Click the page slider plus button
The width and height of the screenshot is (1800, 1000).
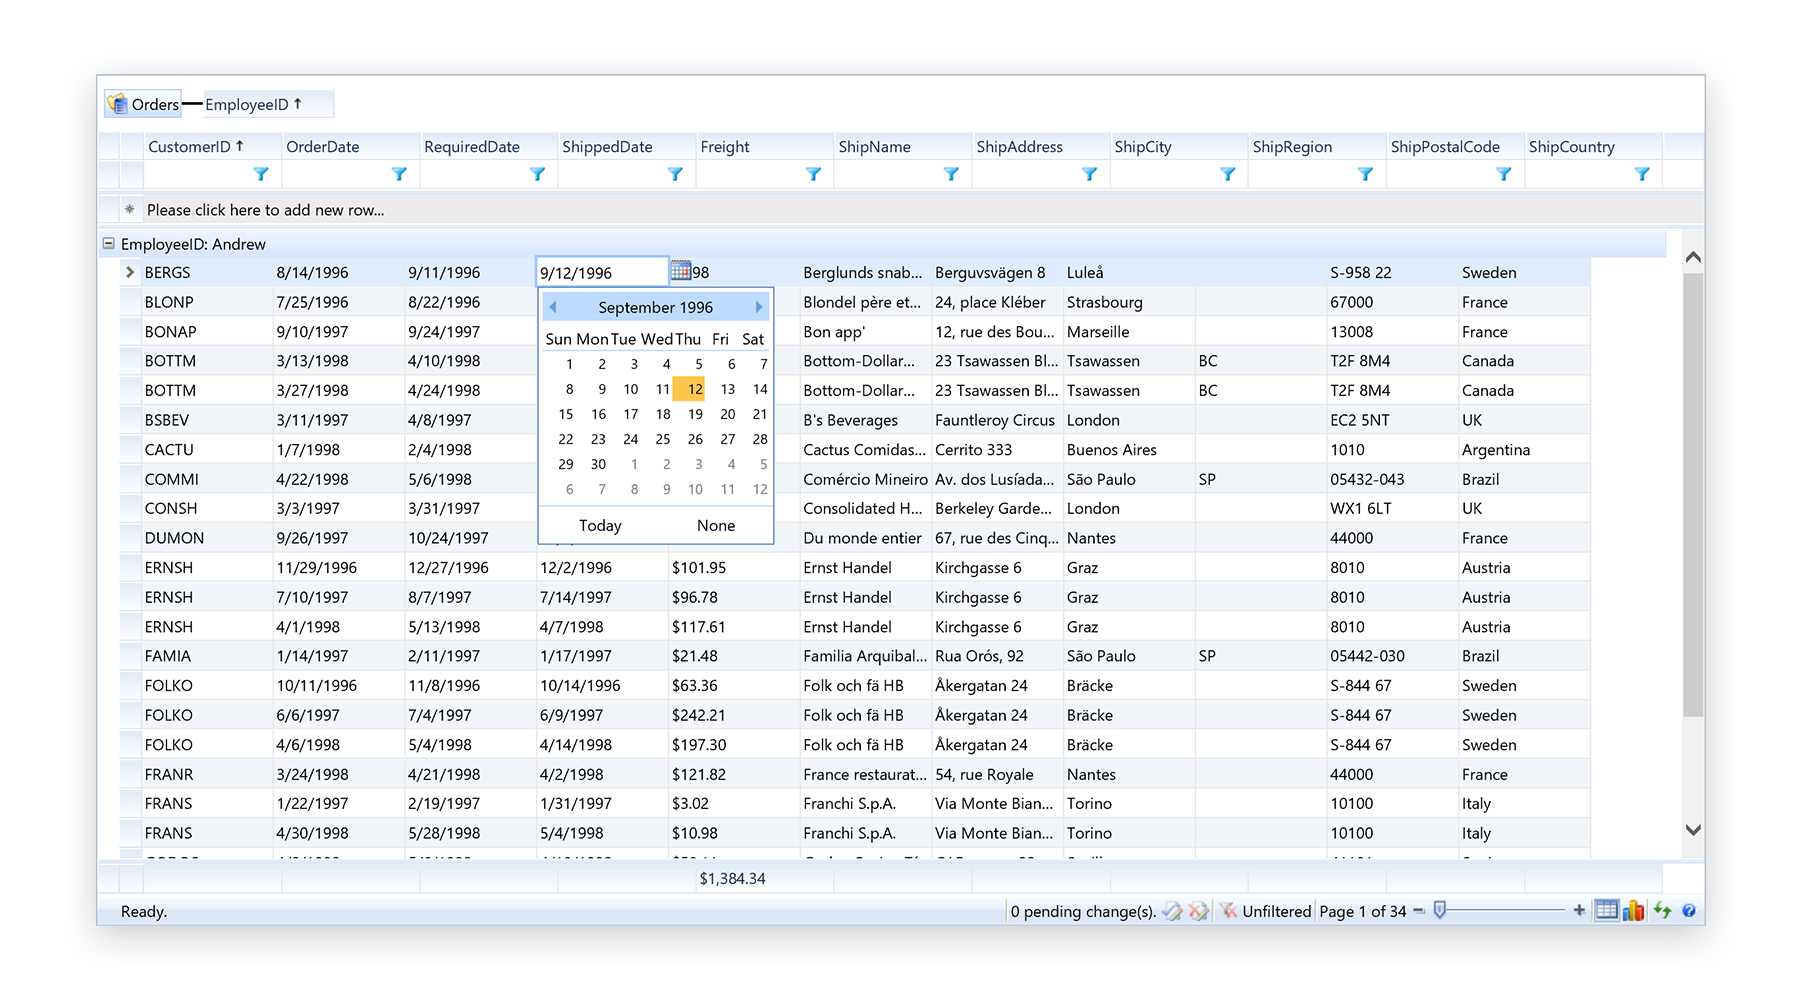coord(1579,911)
